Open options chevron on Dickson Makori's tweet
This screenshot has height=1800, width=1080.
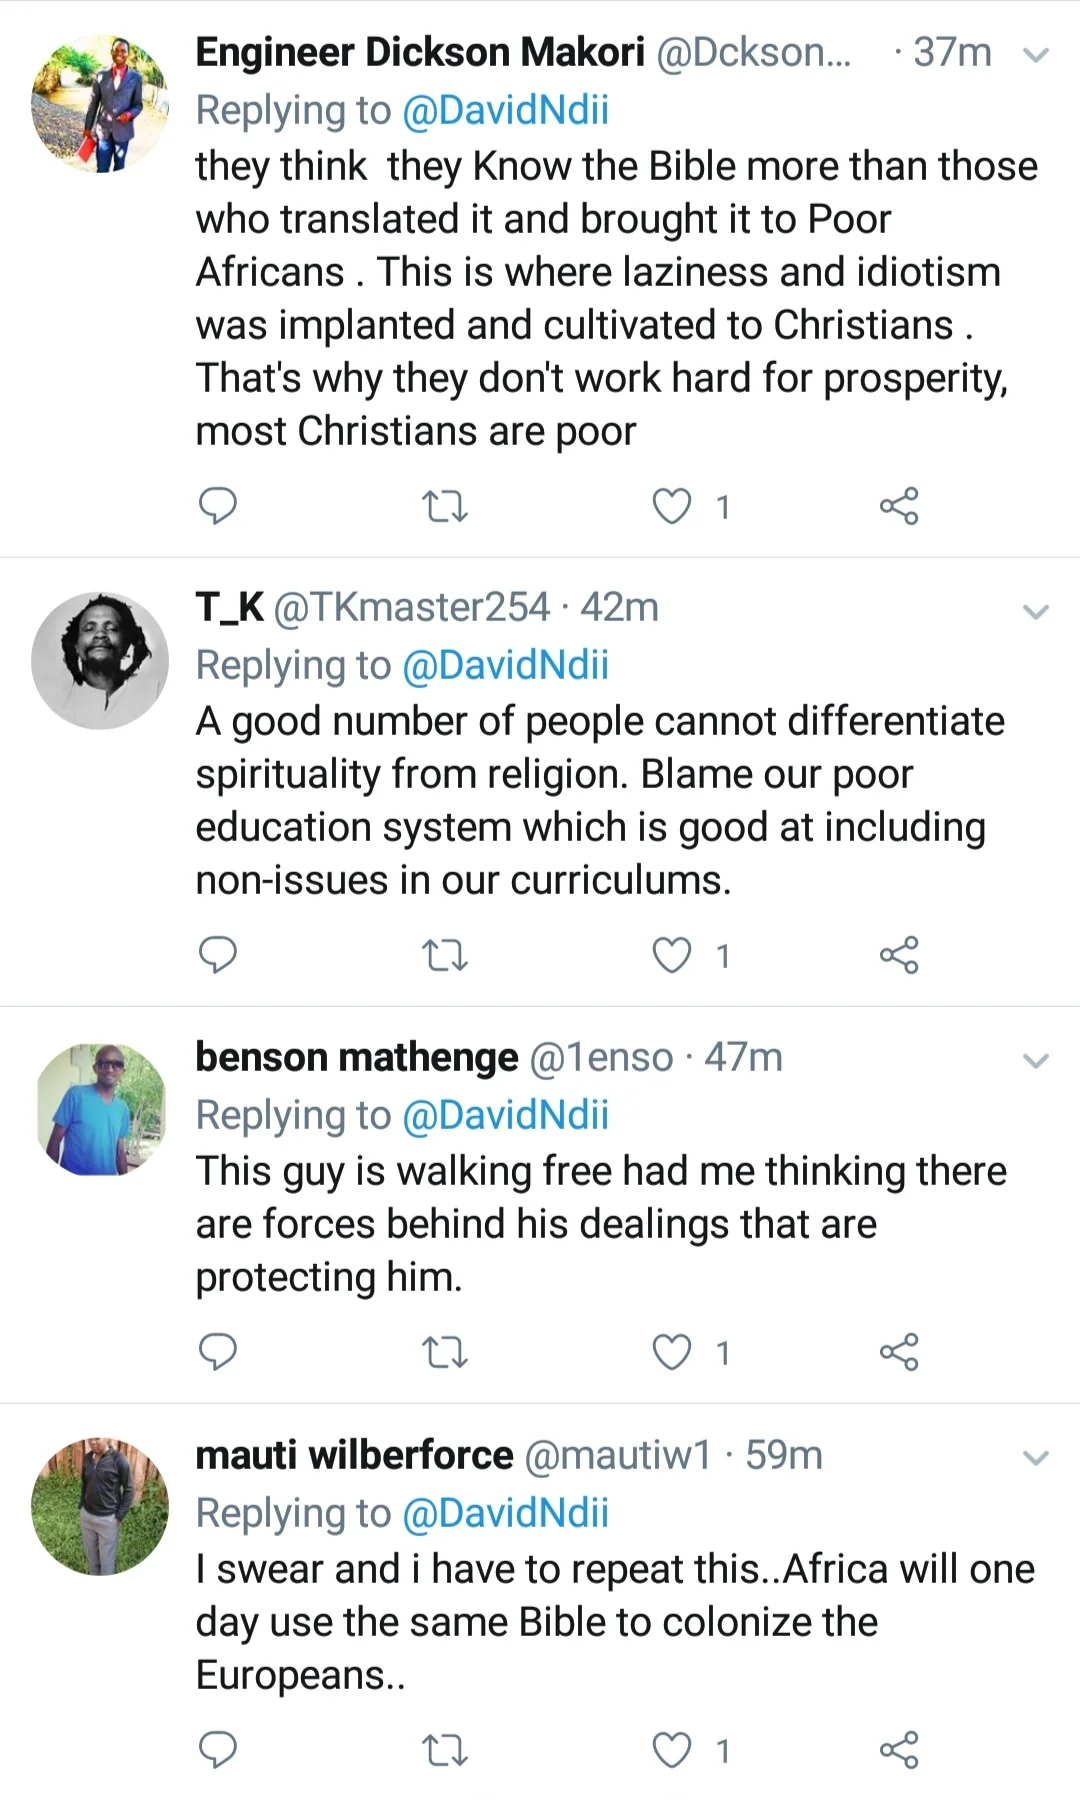(1036, 55)
